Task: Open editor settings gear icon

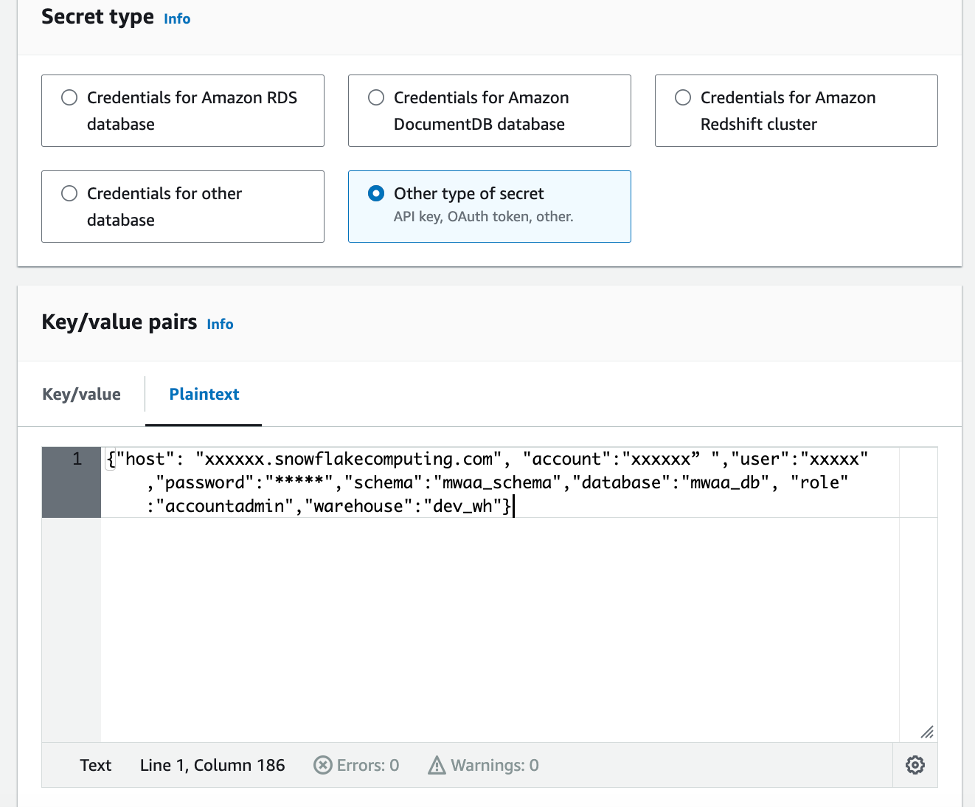Action: click(914, 765)
